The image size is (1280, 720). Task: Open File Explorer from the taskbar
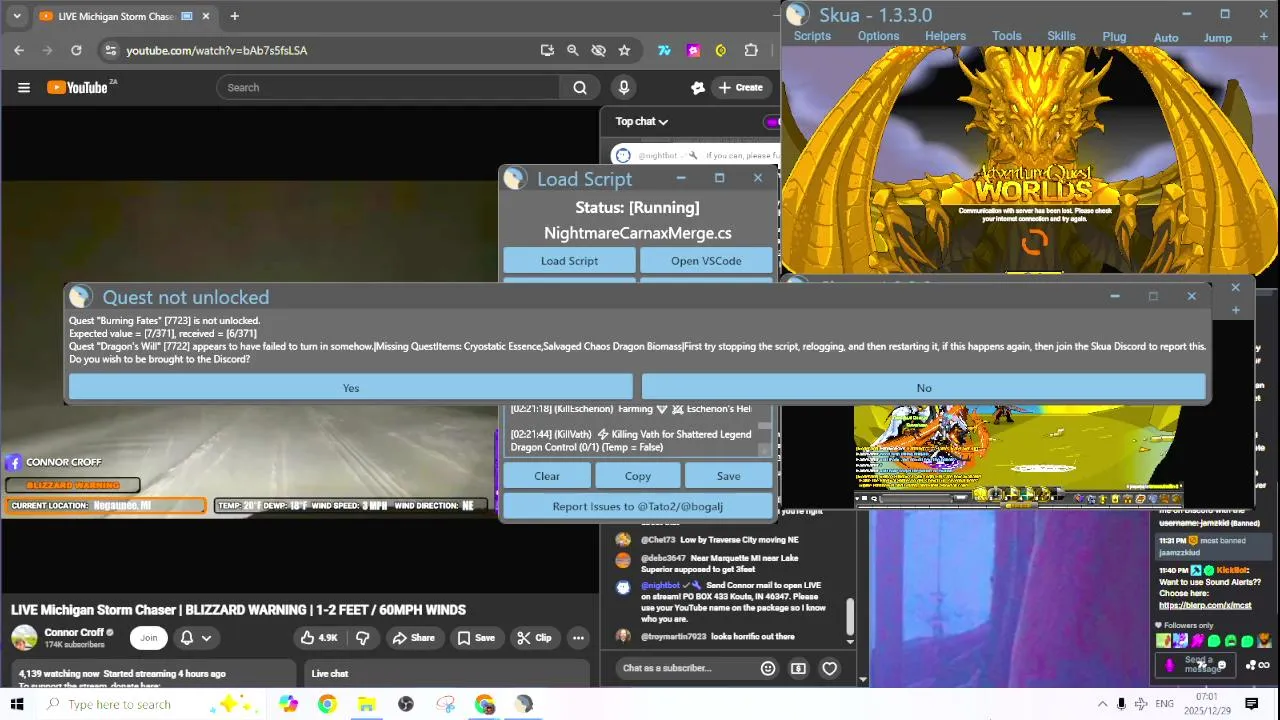(366, 704)
